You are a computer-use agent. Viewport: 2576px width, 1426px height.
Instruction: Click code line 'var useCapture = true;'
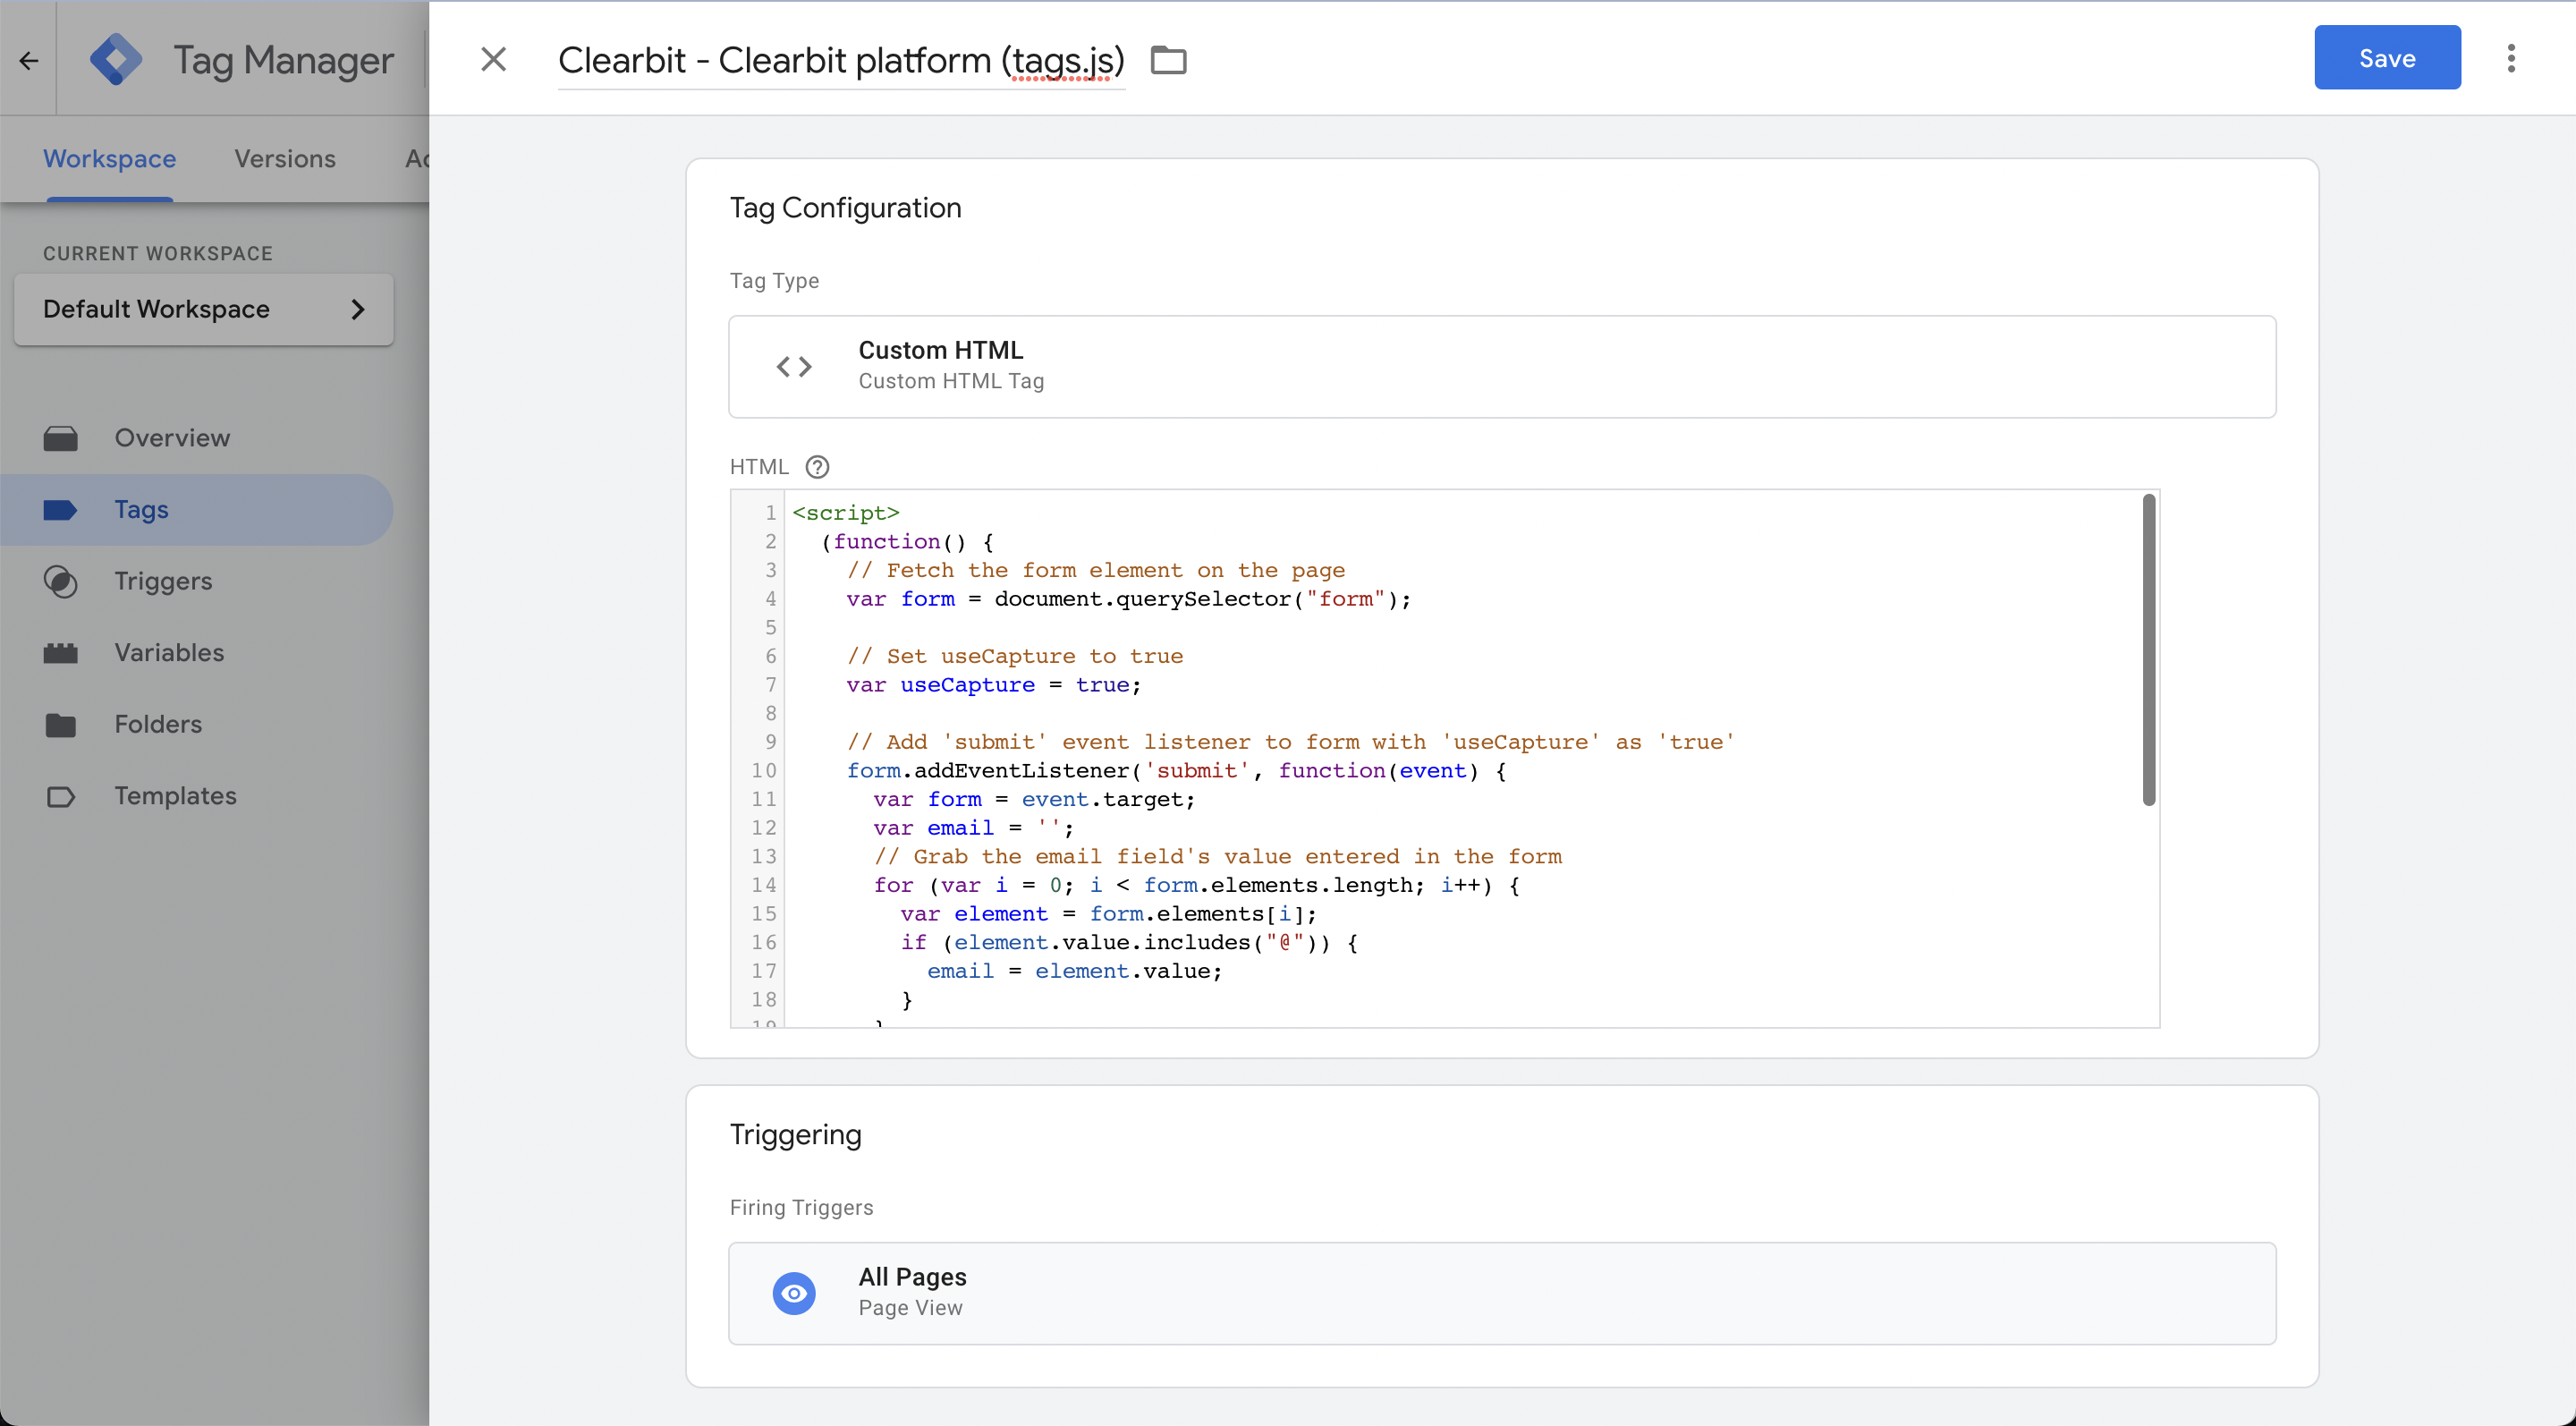click(x=993, y=685)
